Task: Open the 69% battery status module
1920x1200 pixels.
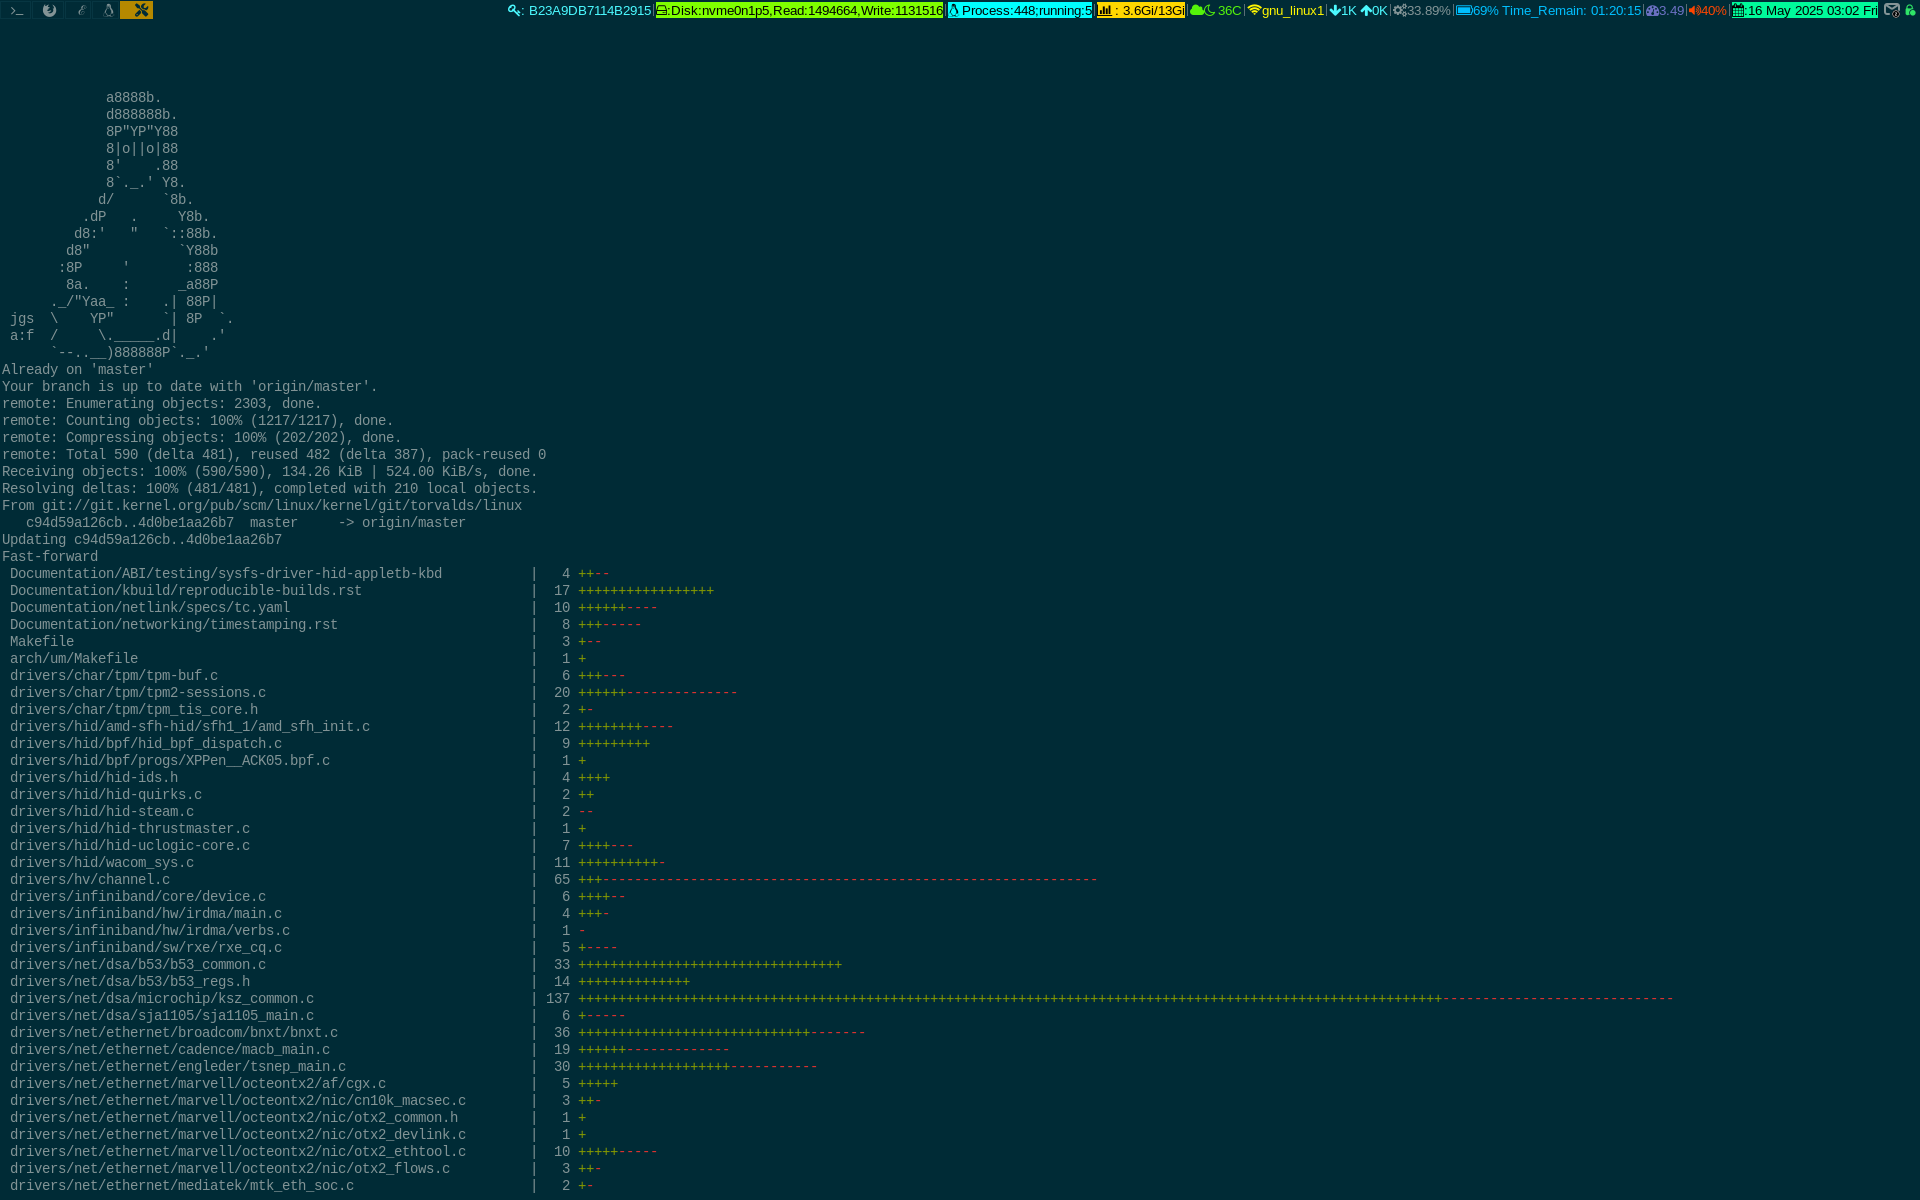Action: 1548,11
